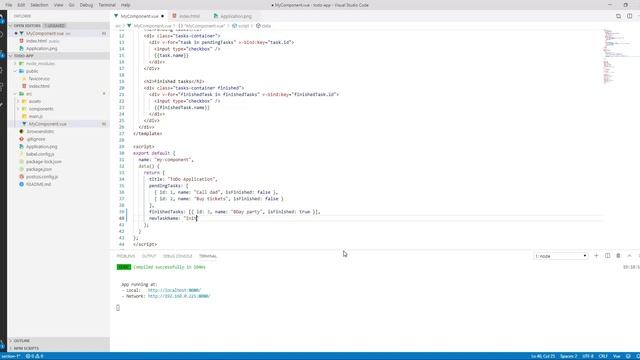Split the terminal with split icon
The image size is (640, 360).
[x=607, y=256]
